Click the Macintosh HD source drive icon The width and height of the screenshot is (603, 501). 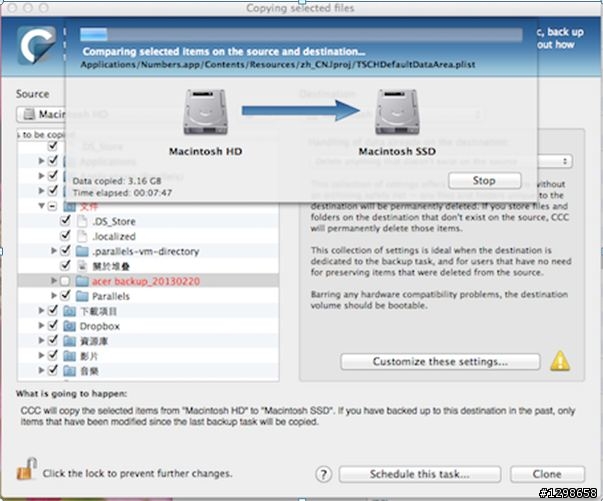click(x=205, y=112)
